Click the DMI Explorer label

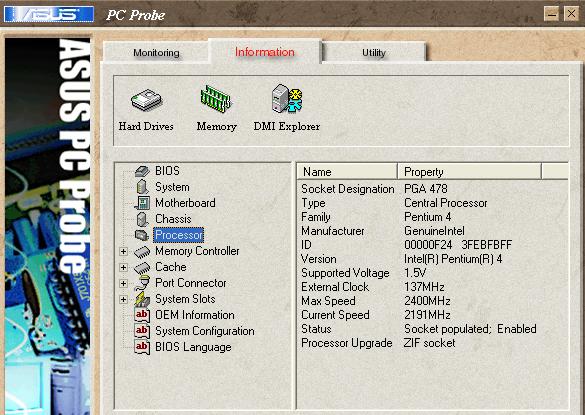click(287, 127)
